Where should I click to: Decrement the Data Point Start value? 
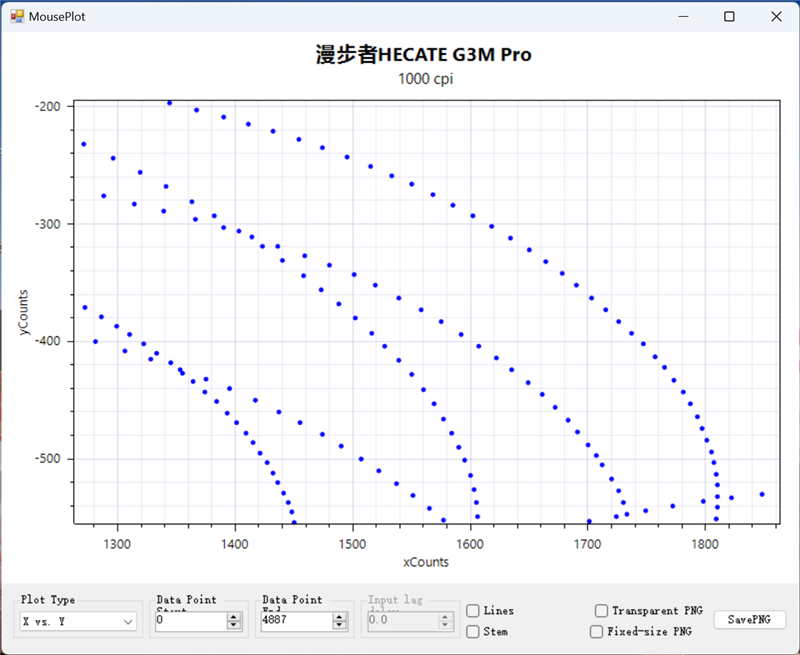tap(234, 625)
